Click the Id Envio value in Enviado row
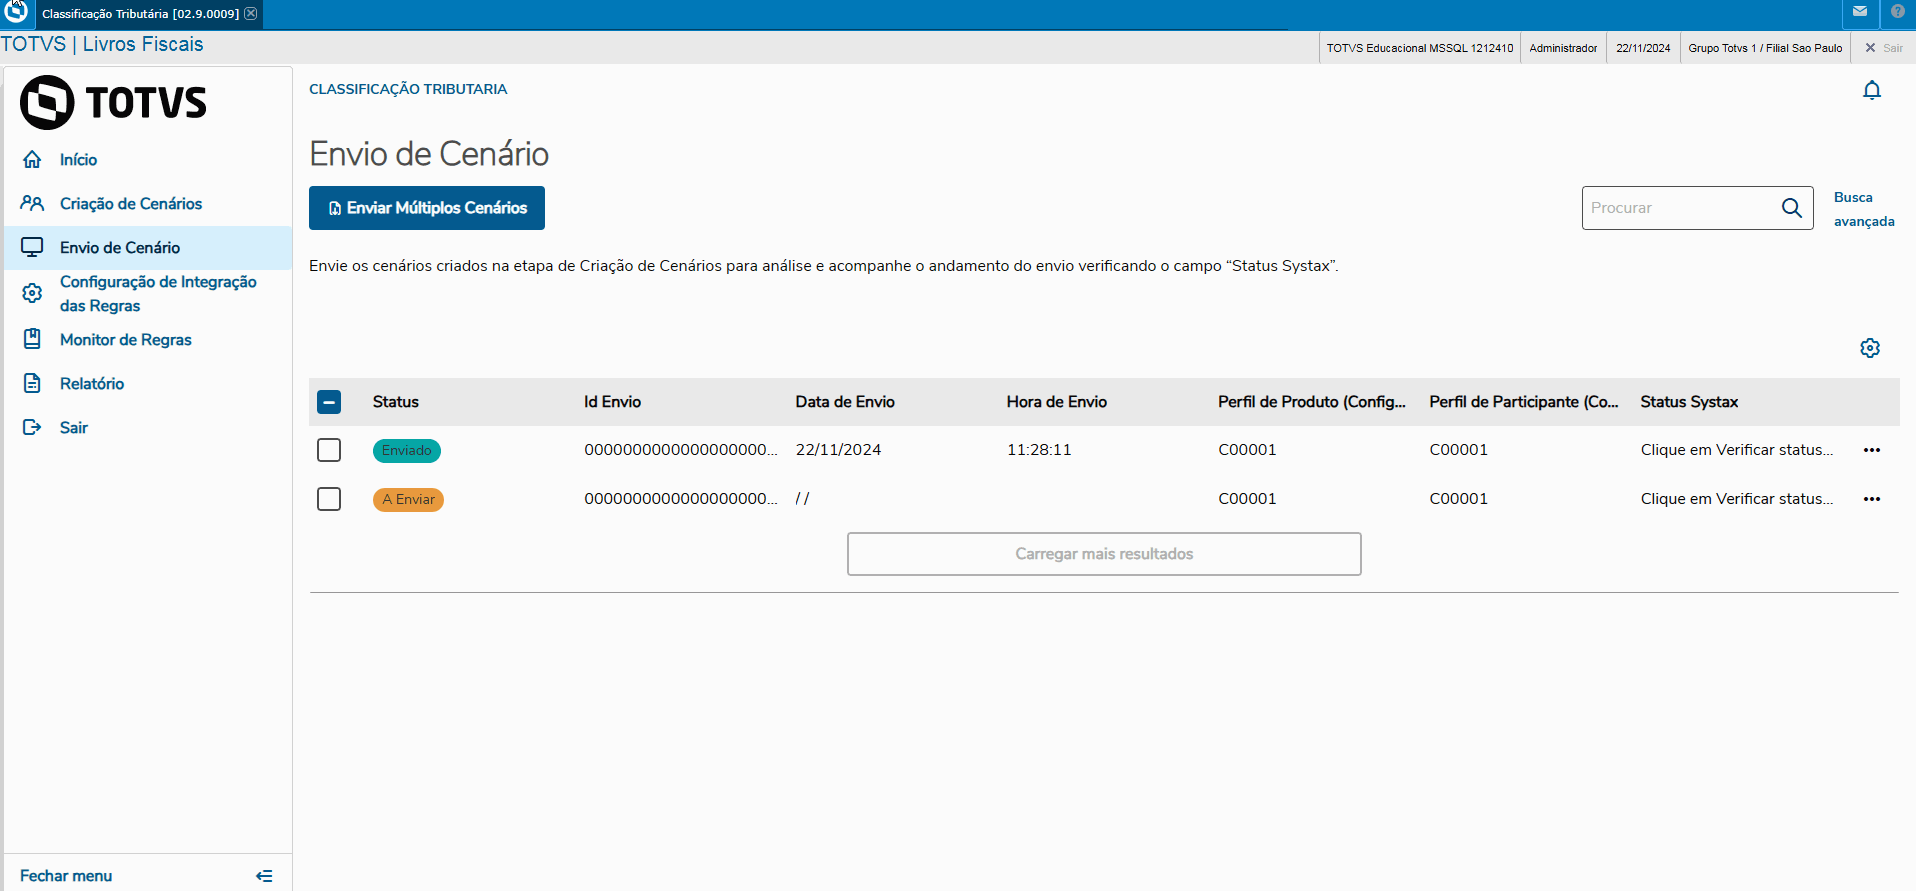Screen dimensions: 1916x891 point(681,450)
